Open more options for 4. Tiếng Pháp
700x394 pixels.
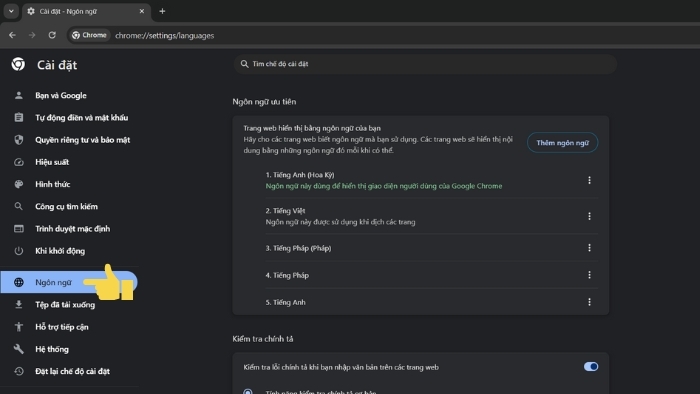(589, 275)
